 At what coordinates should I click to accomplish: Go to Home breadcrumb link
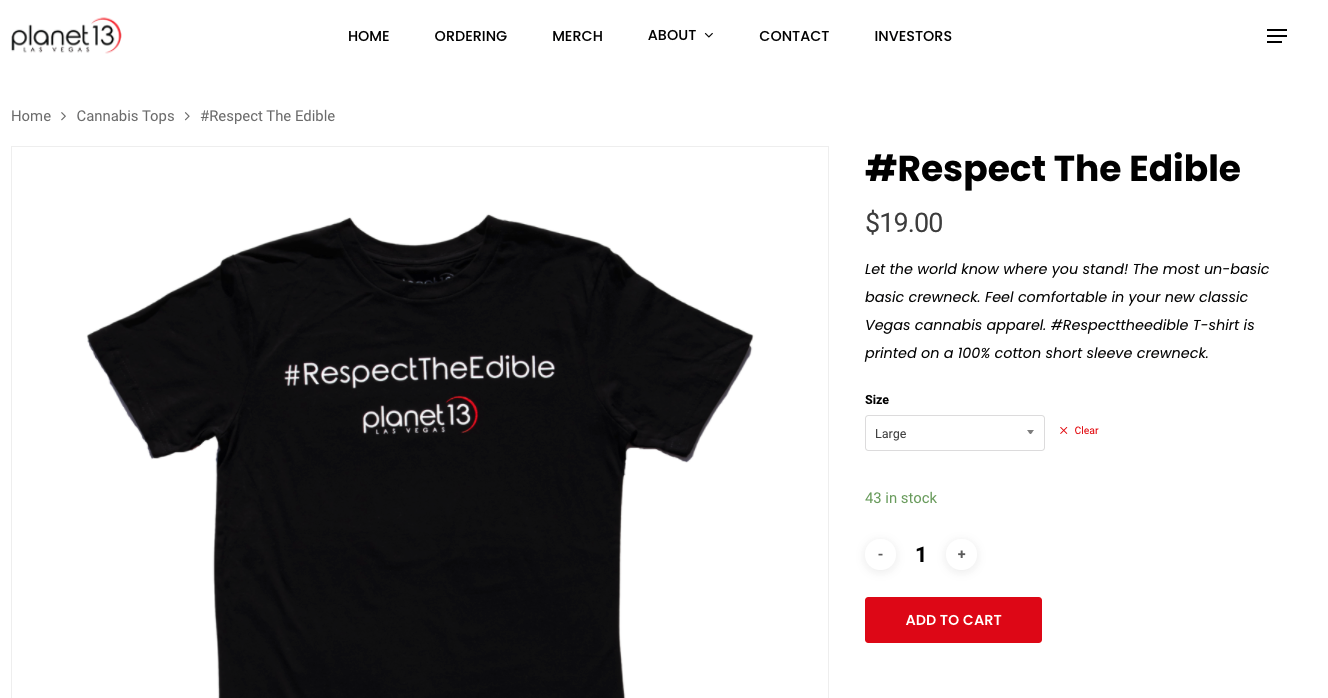pyautogui.click(x=31, y=116)
